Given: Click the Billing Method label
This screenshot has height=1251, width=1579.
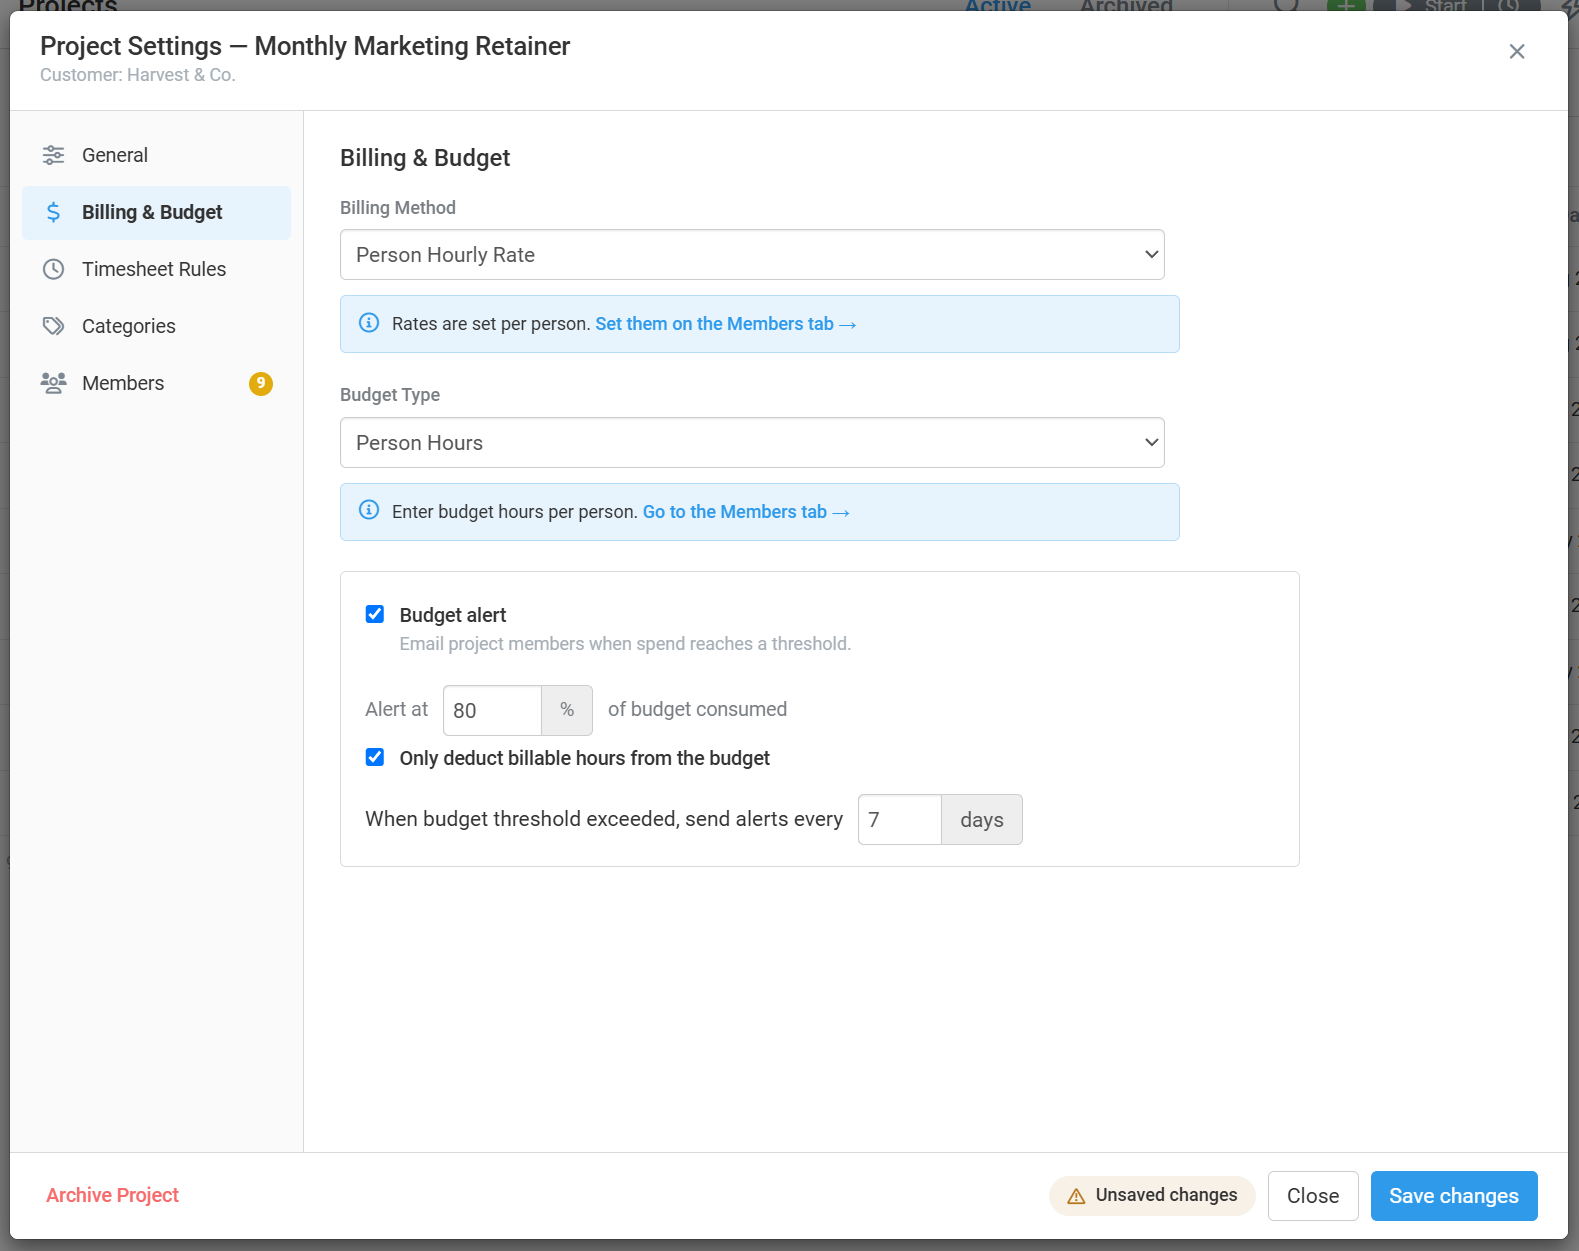Looking at the screenshot, I should pos(398,208).
